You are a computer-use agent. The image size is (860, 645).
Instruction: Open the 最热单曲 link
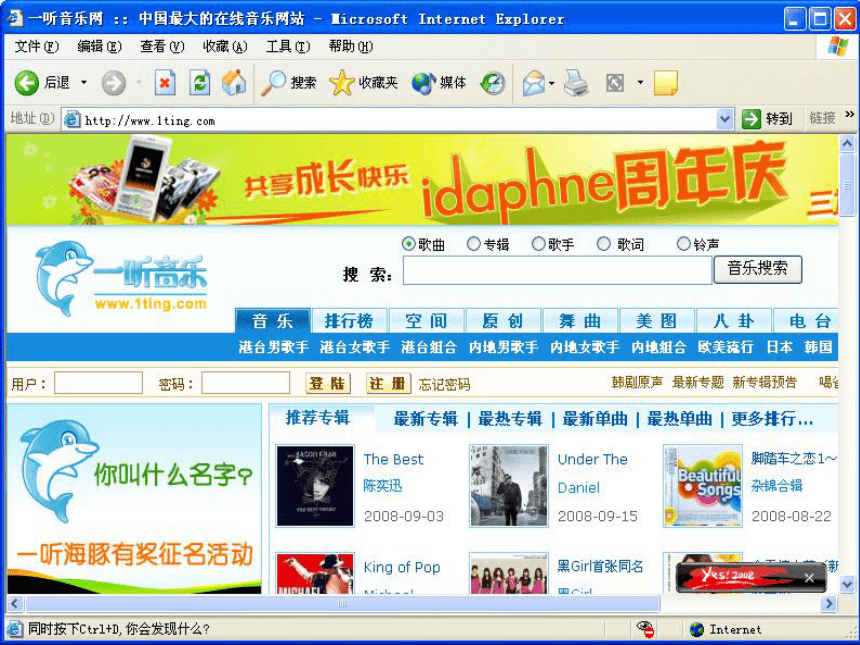click(679, 419)
